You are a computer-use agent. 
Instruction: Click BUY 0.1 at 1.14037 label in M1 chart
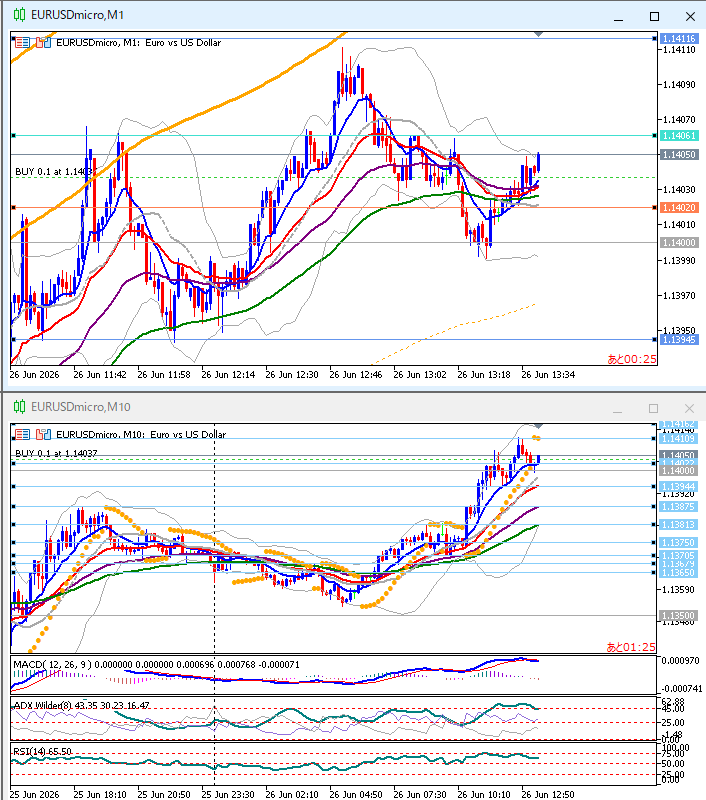pos(56,171)
